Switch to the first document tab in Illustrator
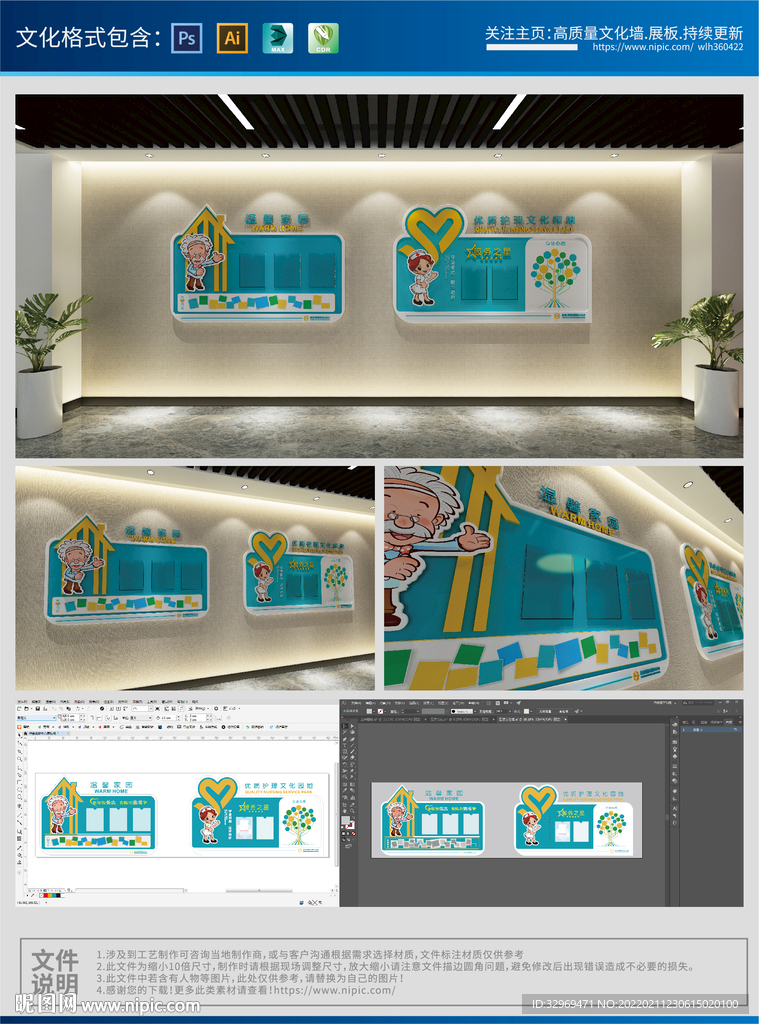Image resolution: width=759 pixels, height=1024 pixels. click(x=391, y=720)
